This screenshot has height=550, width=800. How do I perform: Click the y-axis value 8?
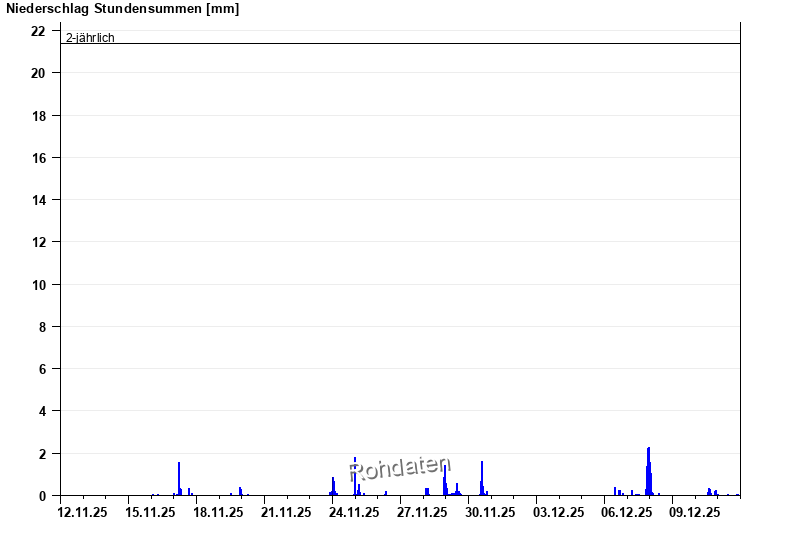[42, 327]
